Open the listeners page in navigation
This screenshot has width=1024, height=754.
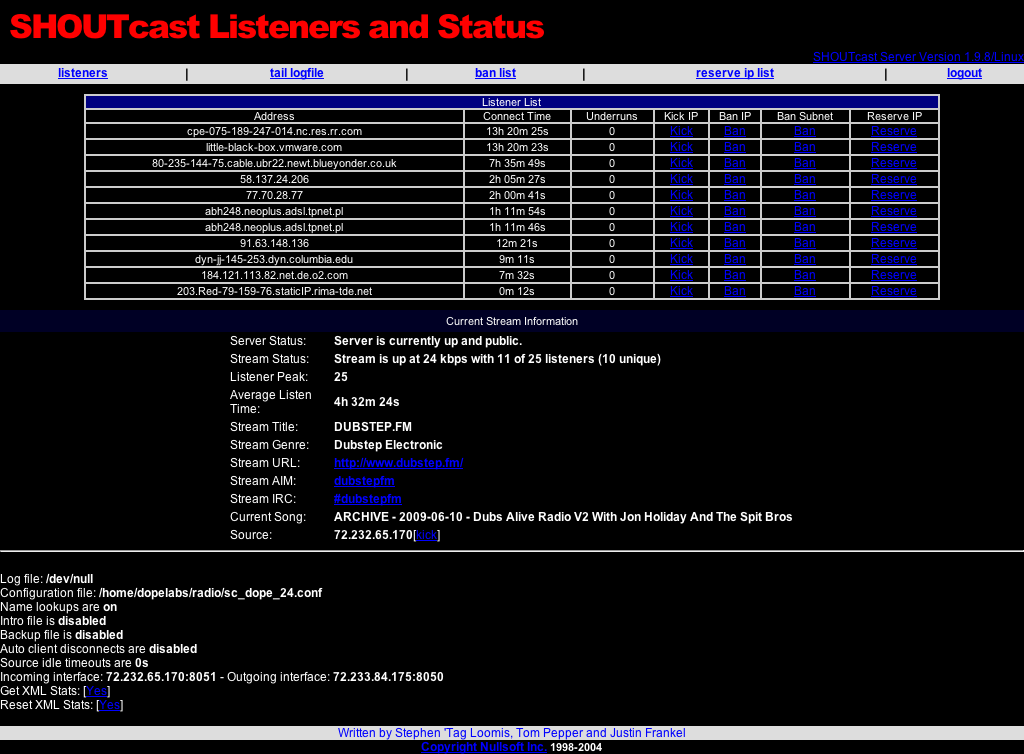click(x=82, y=73)
